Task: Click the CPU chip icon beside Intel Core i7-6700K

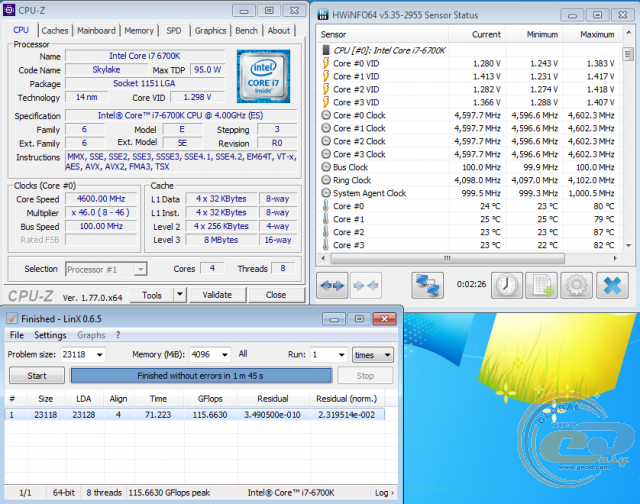Action: (x=326, y=50)
